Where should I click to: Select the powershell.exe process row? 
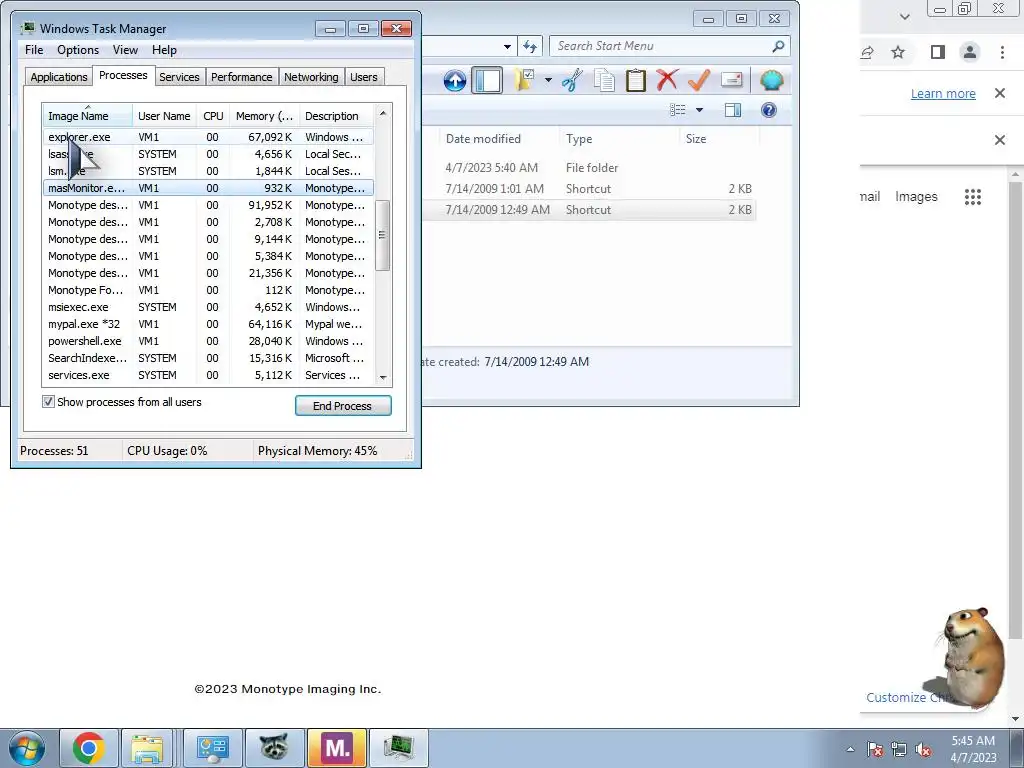point(209,341)
